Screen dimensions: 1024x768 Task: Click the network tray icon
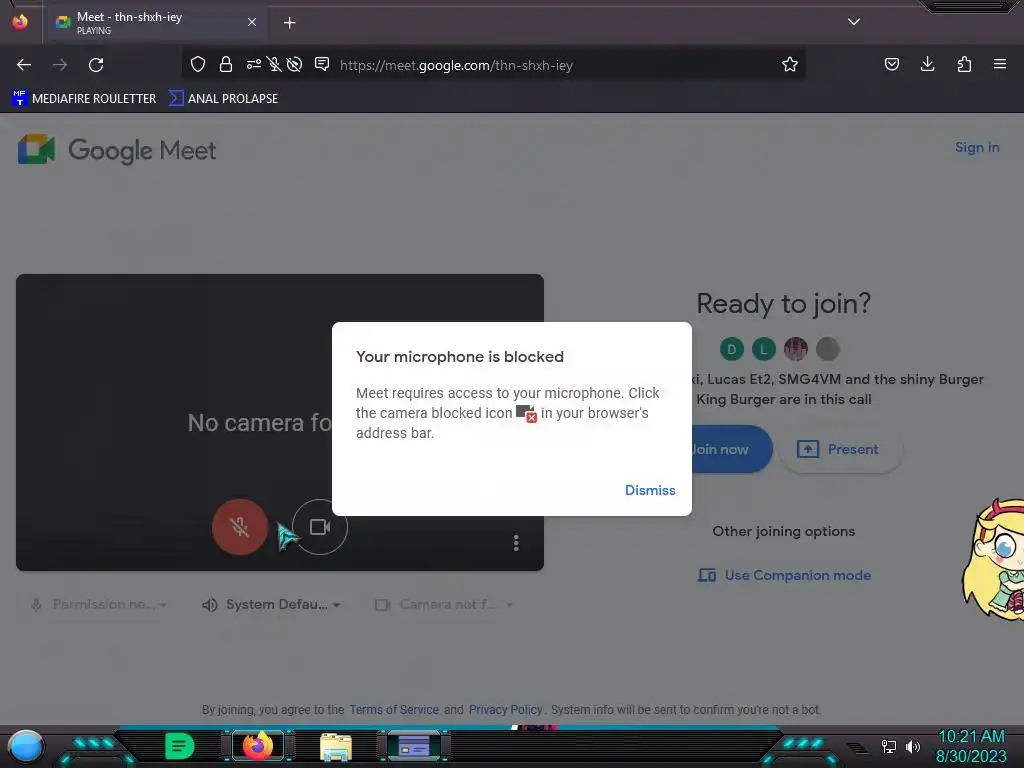(889, 746)
